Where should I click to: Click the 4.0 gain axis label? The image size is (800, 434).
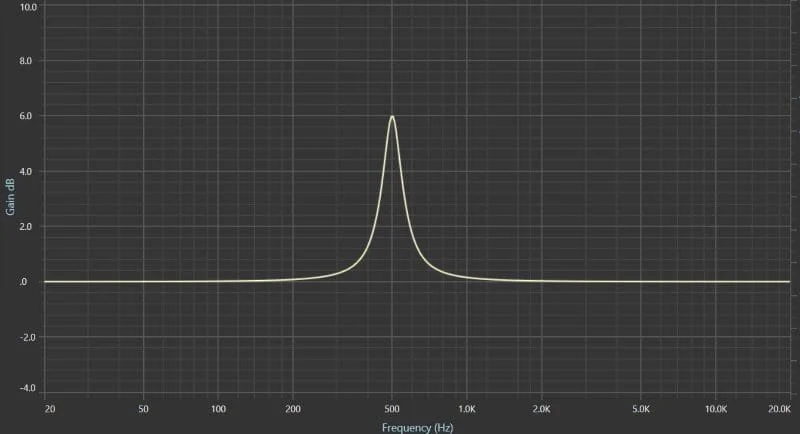click(x=26, y=172)
